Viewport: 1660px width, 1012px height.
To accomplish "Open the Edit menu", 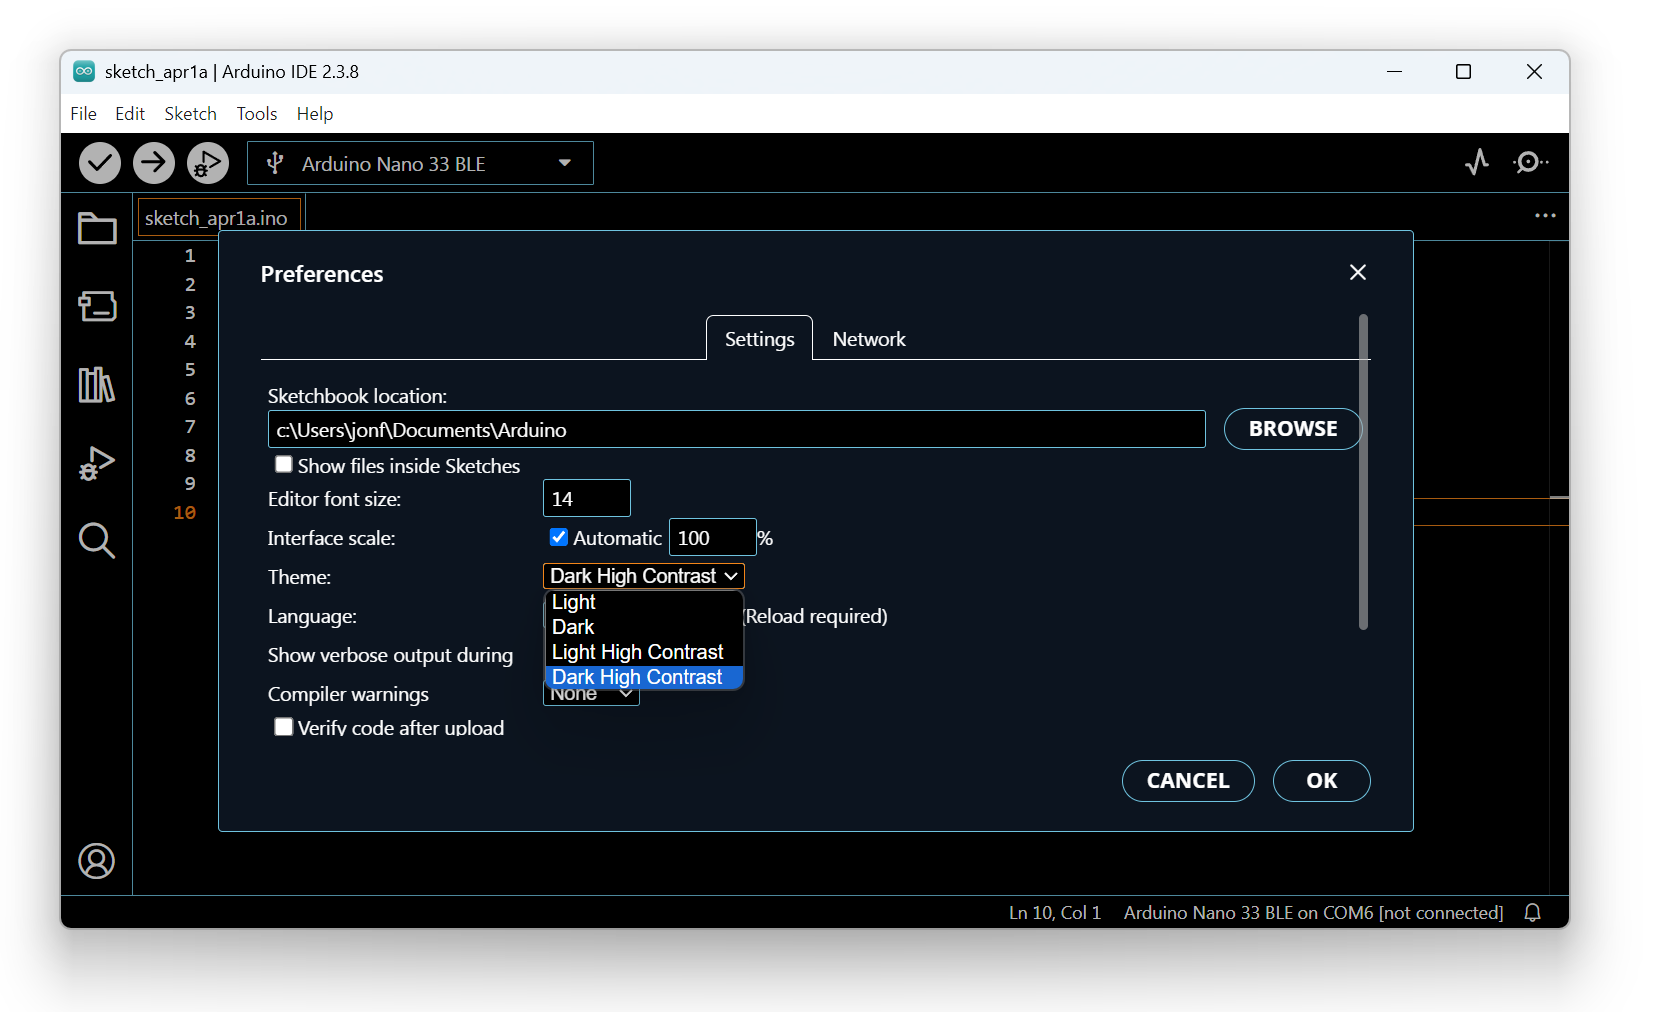I will (130, 114).
